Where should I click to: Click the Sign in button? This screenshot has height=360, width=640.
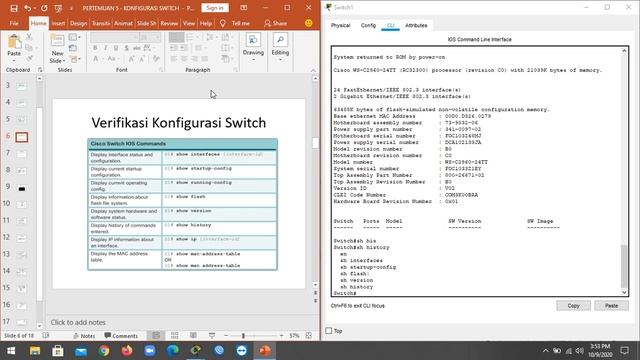click(215, 8)
